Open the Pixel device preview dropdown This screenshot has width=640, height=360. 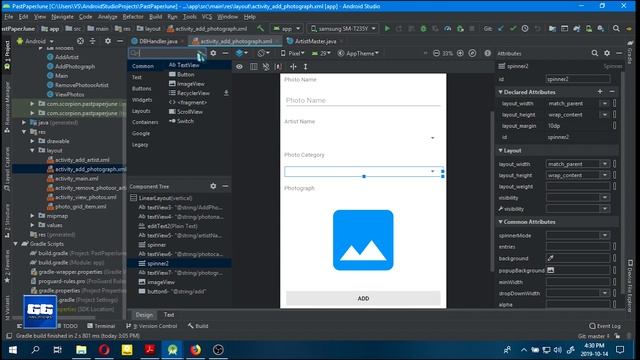(x=292, y=53)
